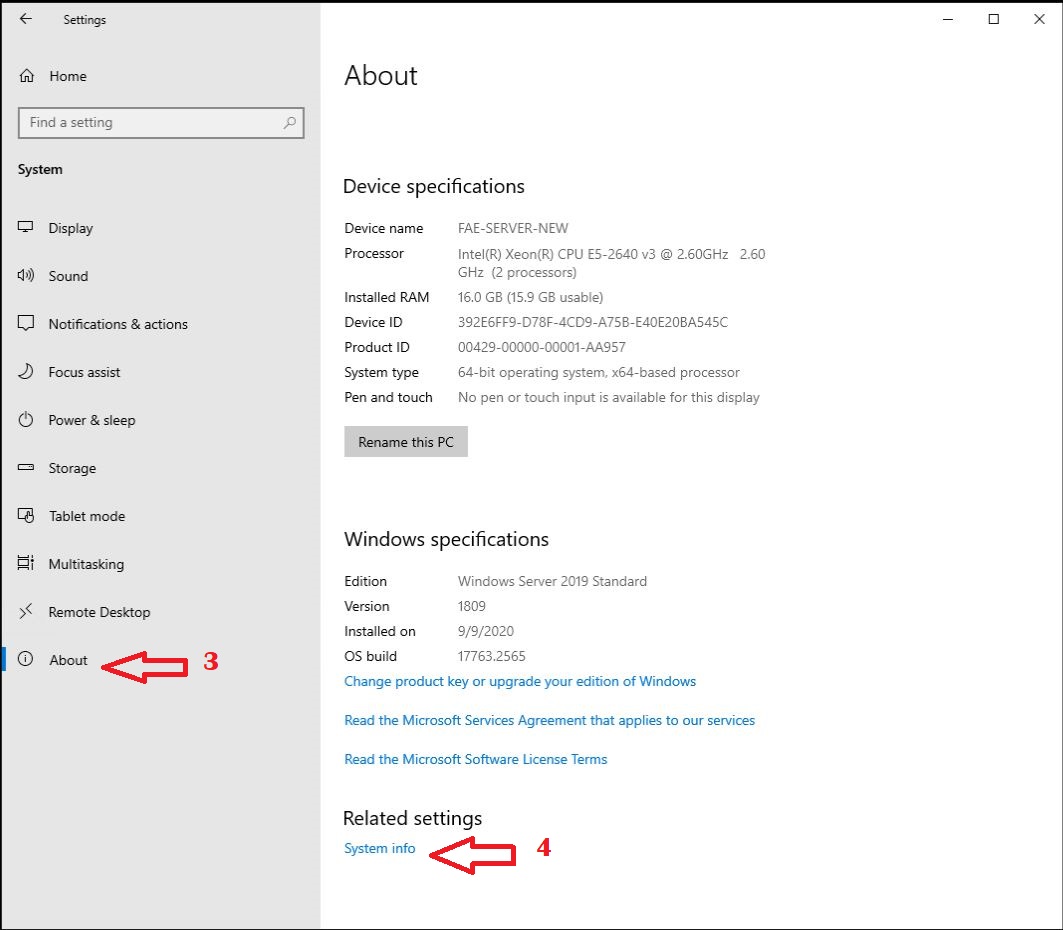The image size is (1063, 930).
Task: Click the Notifications & actions icon
Action: 26,323
